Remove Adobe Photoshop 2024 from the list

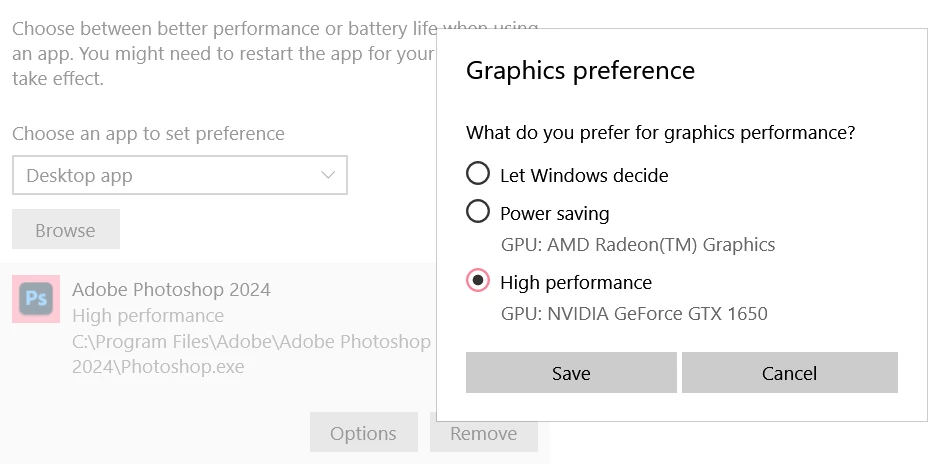pyautogui.click(x=483, y=433)
